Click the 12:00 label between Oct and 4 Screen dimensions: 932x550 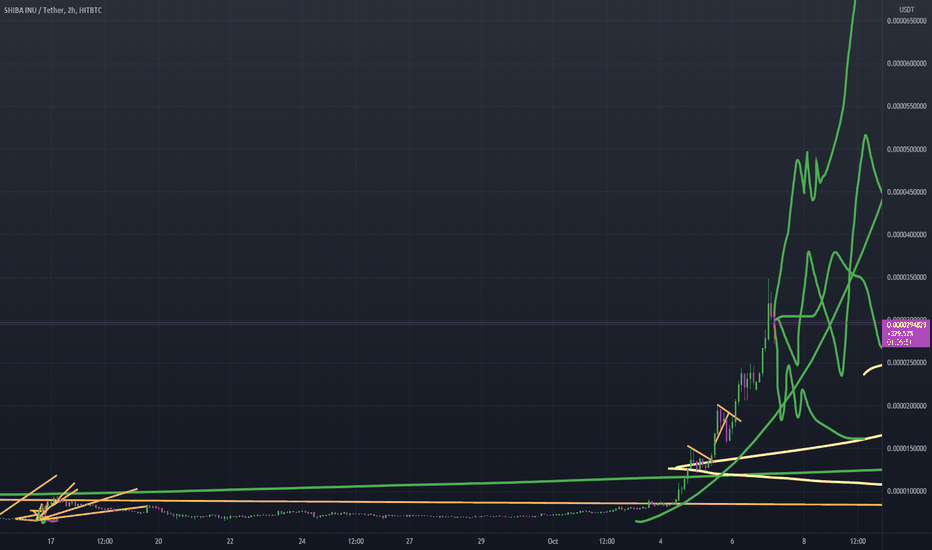click(x=607, y=541)
